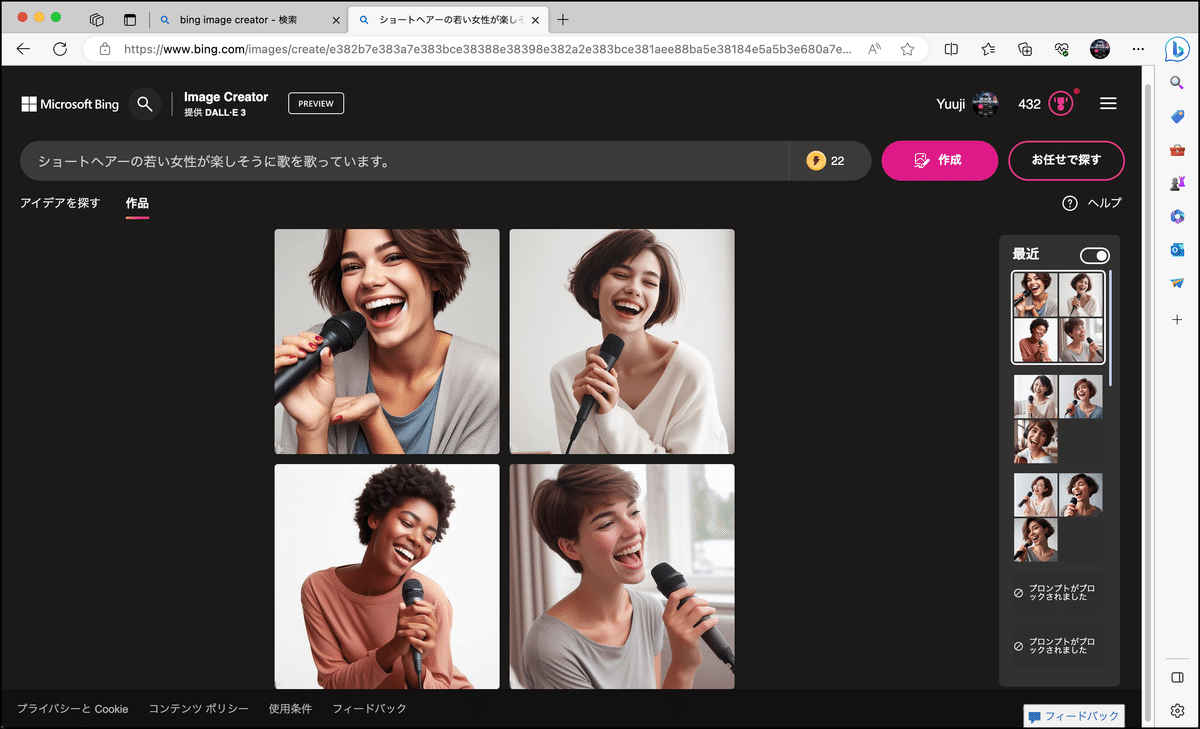Open the favorites list icon
The image size is (1200, 729).
pyautogui.click(x=988, y=49)
